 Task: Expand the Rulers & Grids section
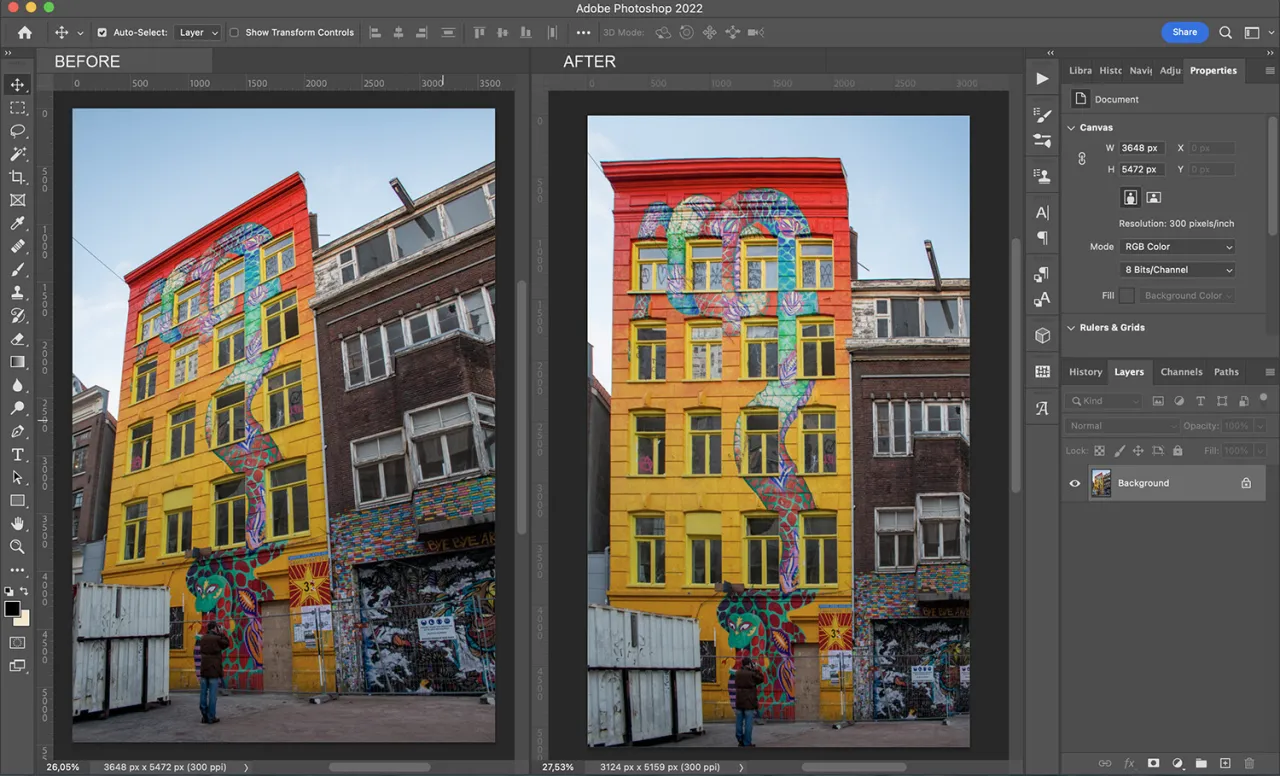tap(1071, 327)
